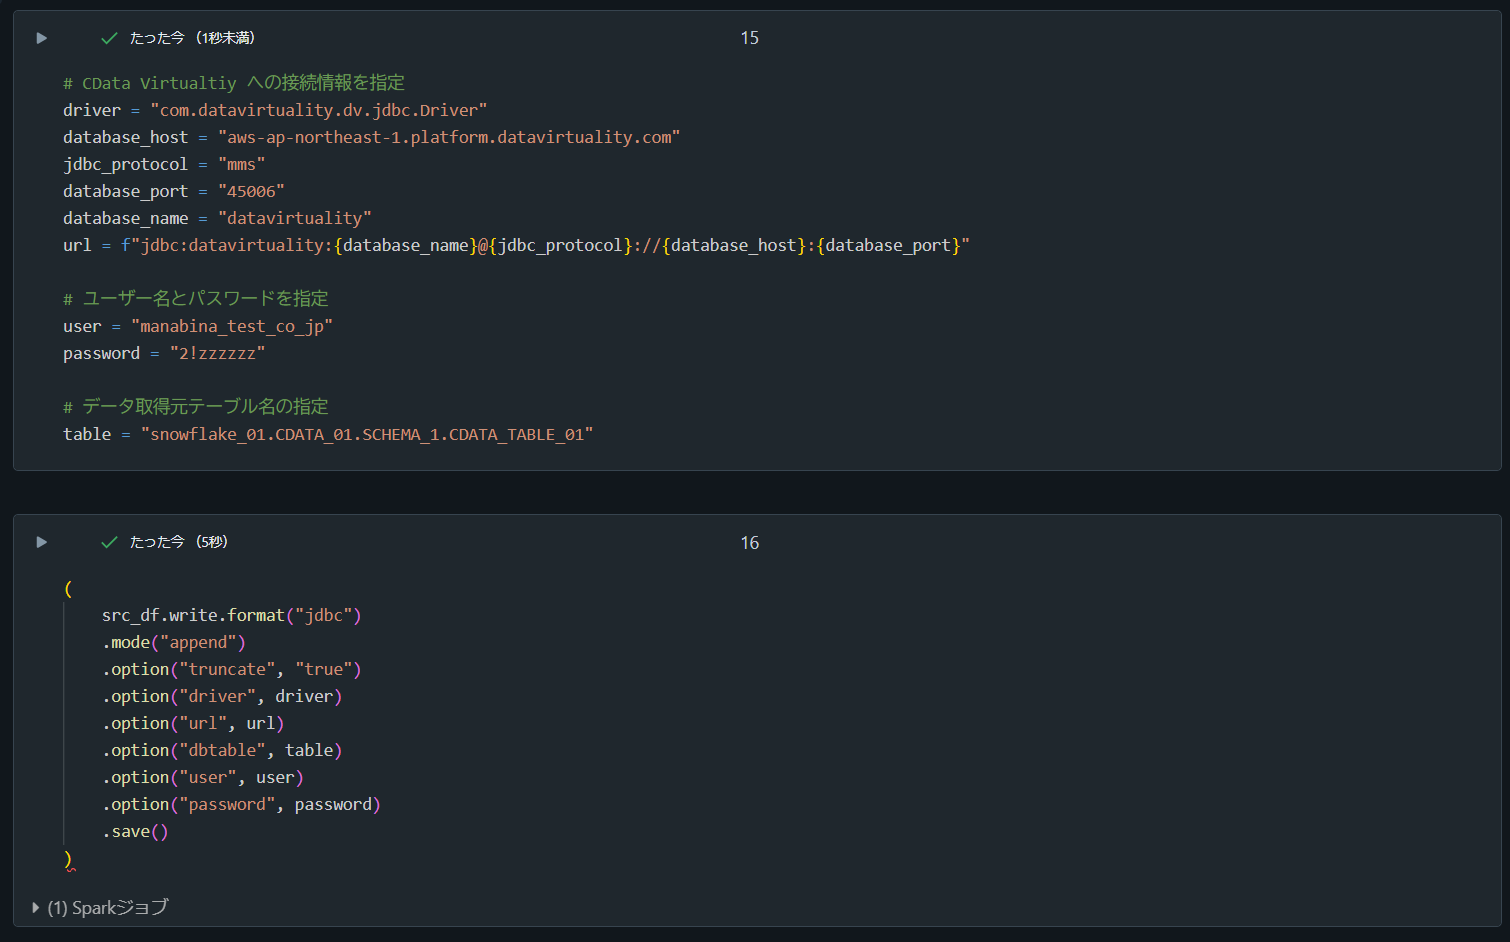Screen dimensions: 1510x942
Task: Expand the (1) Sparkジョブ section
Action: (x=99, y=907)
